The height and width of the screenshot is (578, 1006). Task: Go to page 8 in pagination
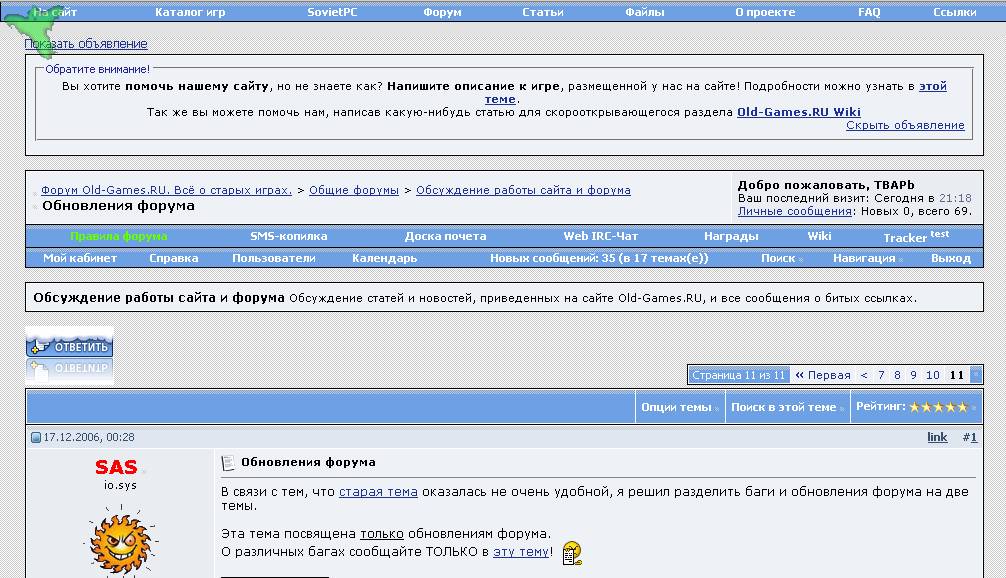tap(897, 375)
